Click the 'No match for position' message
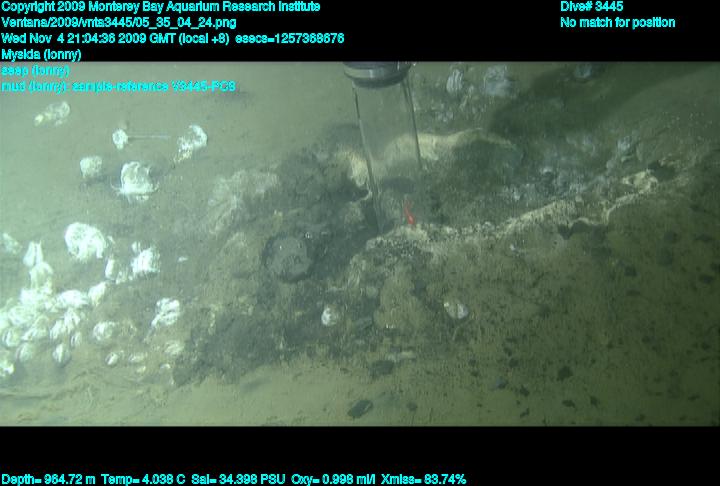The width and height of the screenshot is (720, 486). [618, 23]
